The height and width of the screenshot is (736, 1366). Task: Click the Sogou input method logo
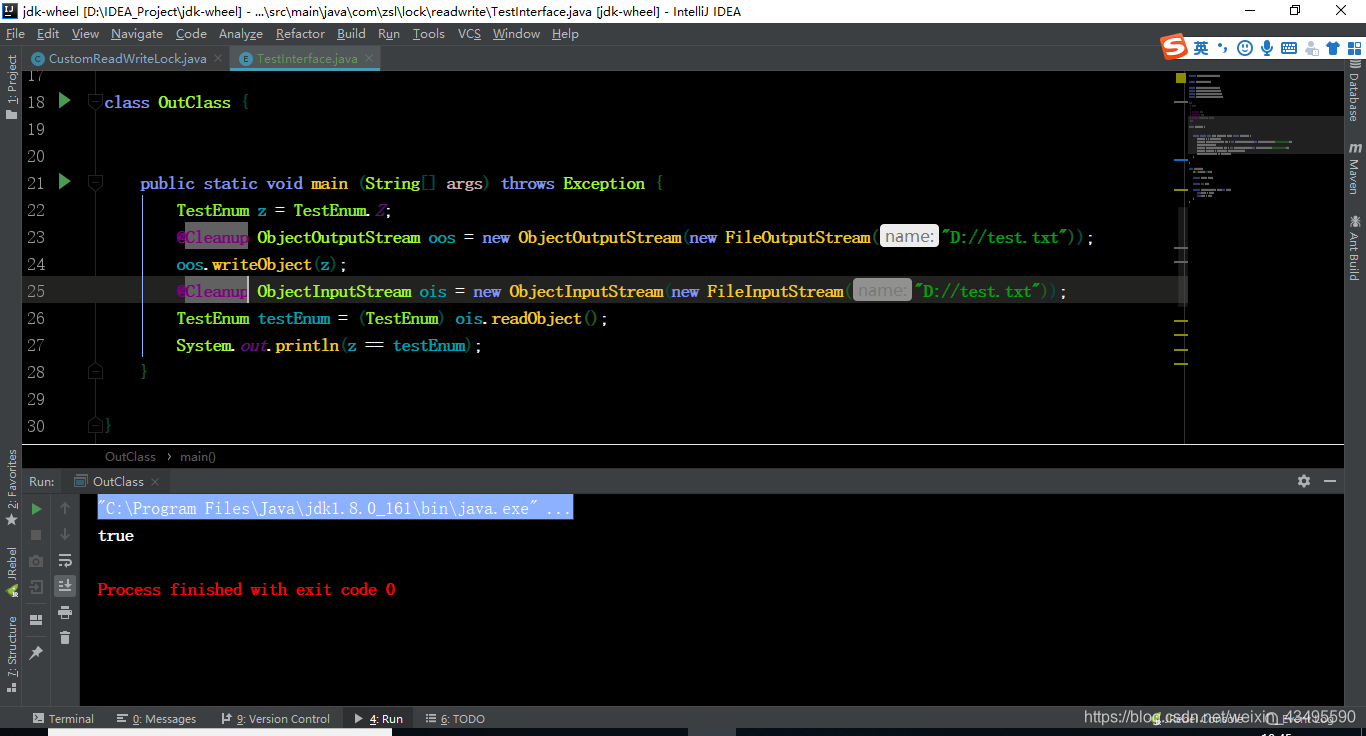[1173, 47]
